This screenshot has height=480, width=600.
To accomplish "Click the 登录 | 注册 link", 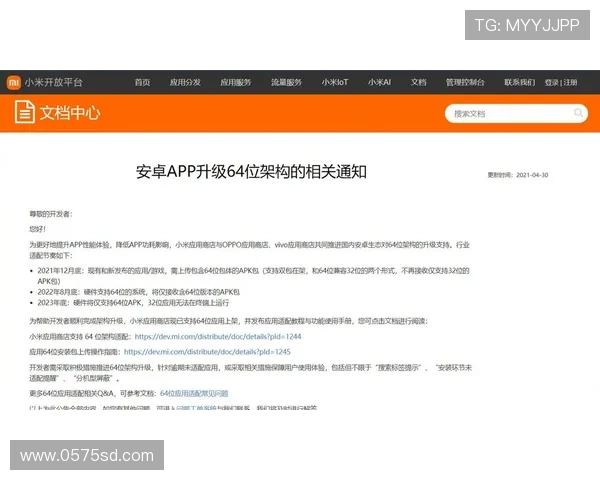I will click(561, 82).
